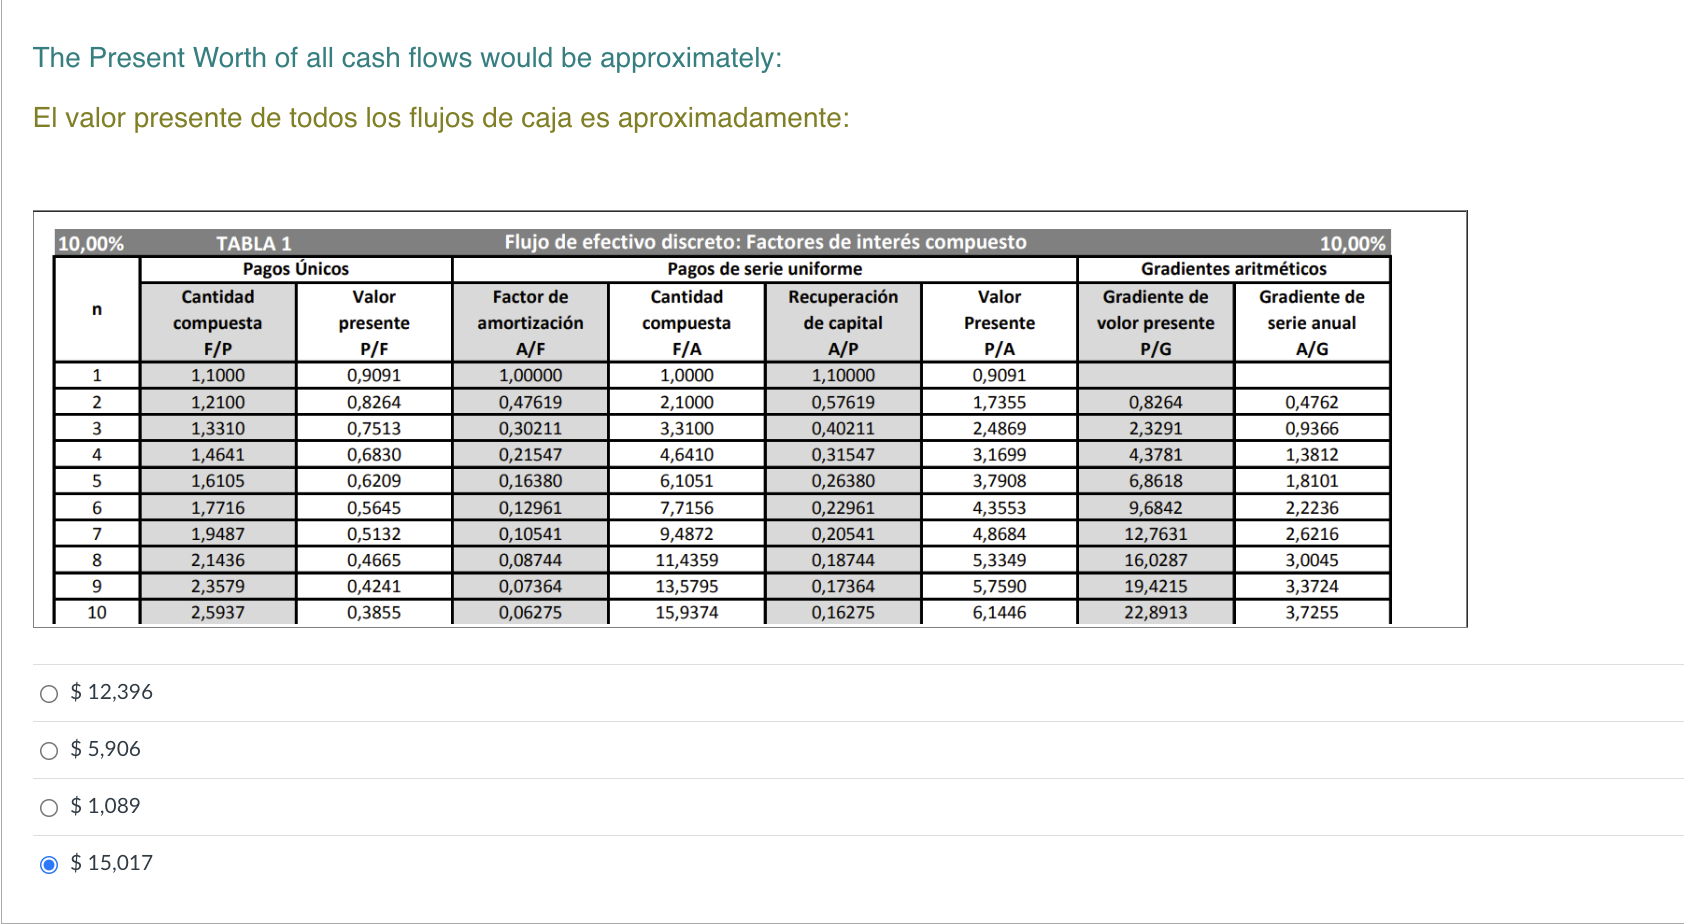Click the interest factor table image
Image resolution: width=1684 pixels, height=924 pixels.
[x=750, y=419]
